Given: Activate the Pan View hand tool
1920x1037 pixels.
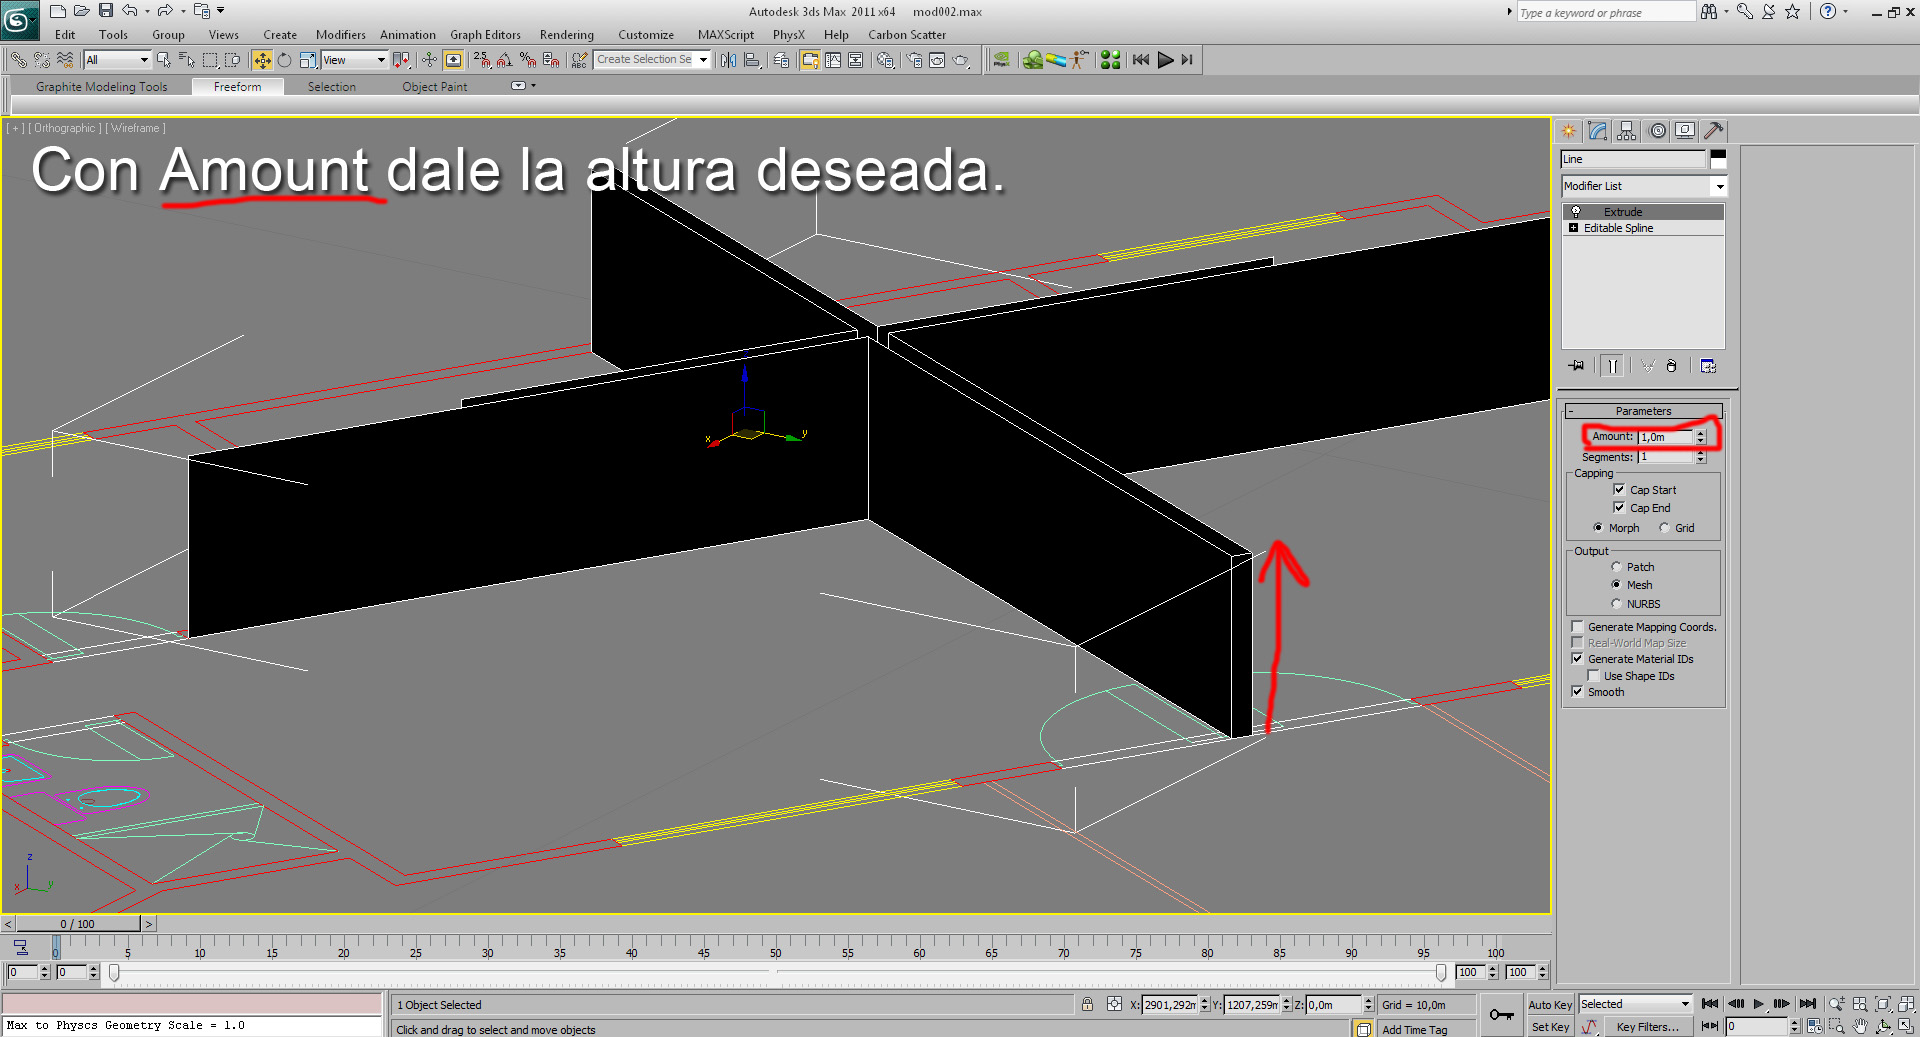Looking at the screenshot, I should point(1860,1026).
